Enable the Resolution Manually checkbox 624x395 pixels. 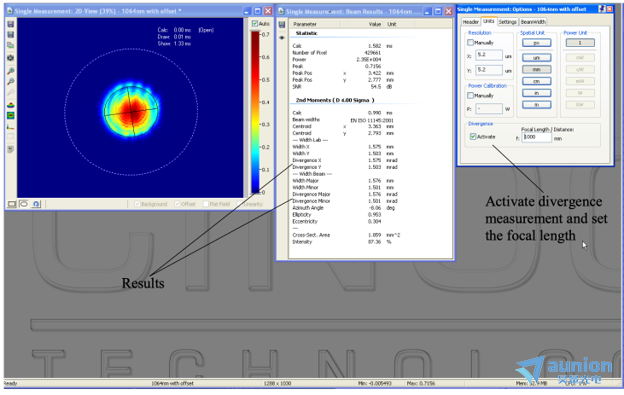[x=470, y=42]
